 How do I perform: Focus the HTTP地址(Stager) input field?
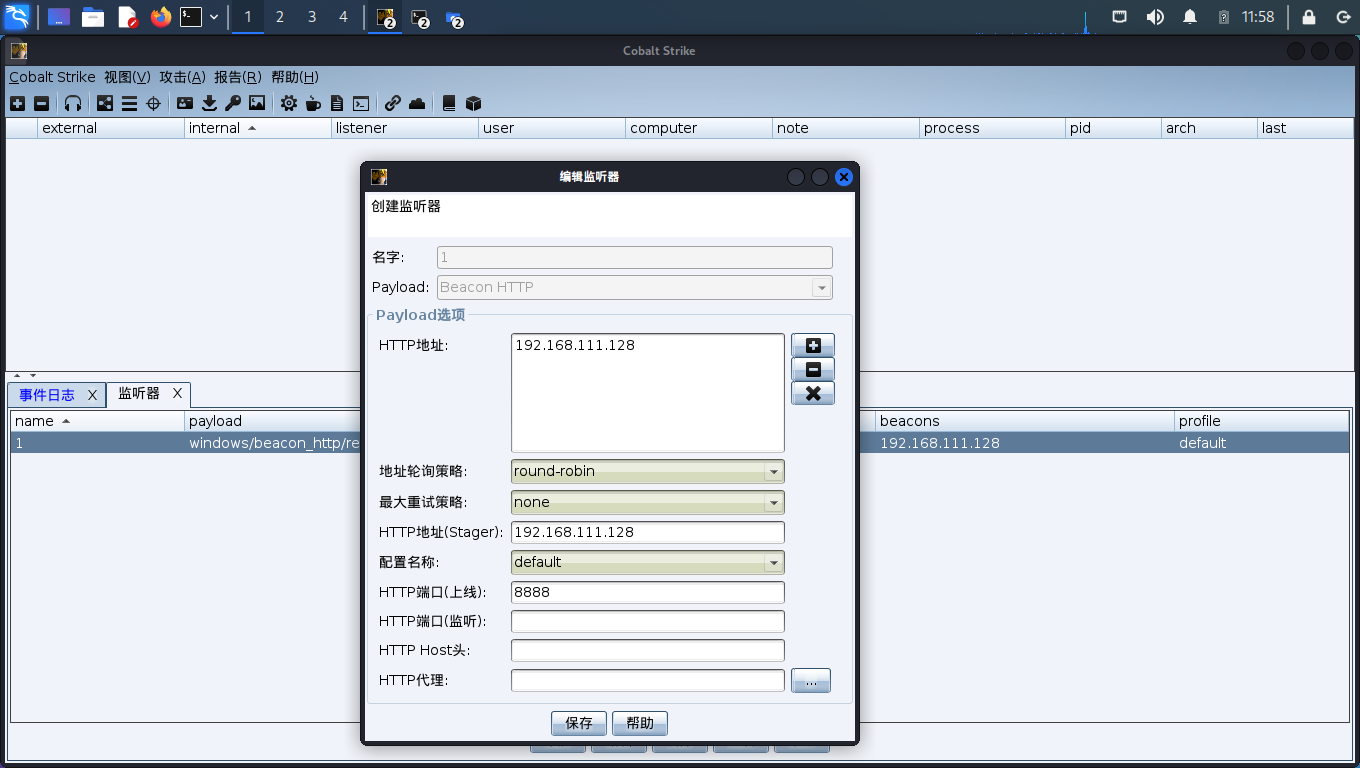(648, 532)
